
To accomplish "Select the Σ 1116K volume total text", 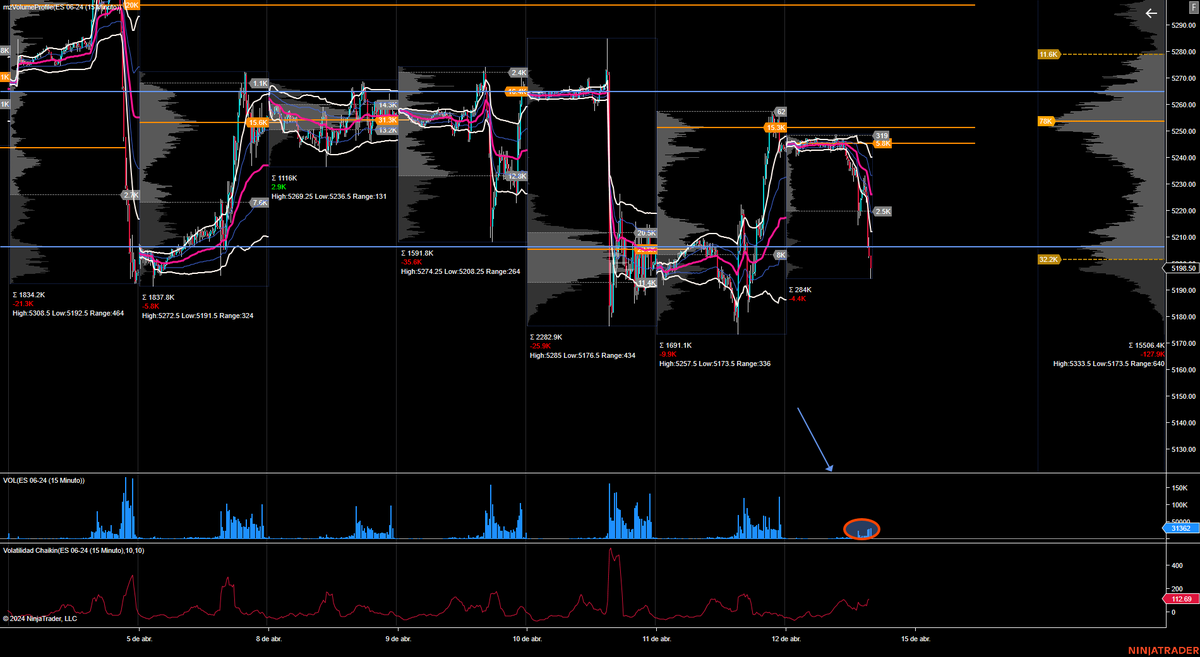I will click(285, 177).
